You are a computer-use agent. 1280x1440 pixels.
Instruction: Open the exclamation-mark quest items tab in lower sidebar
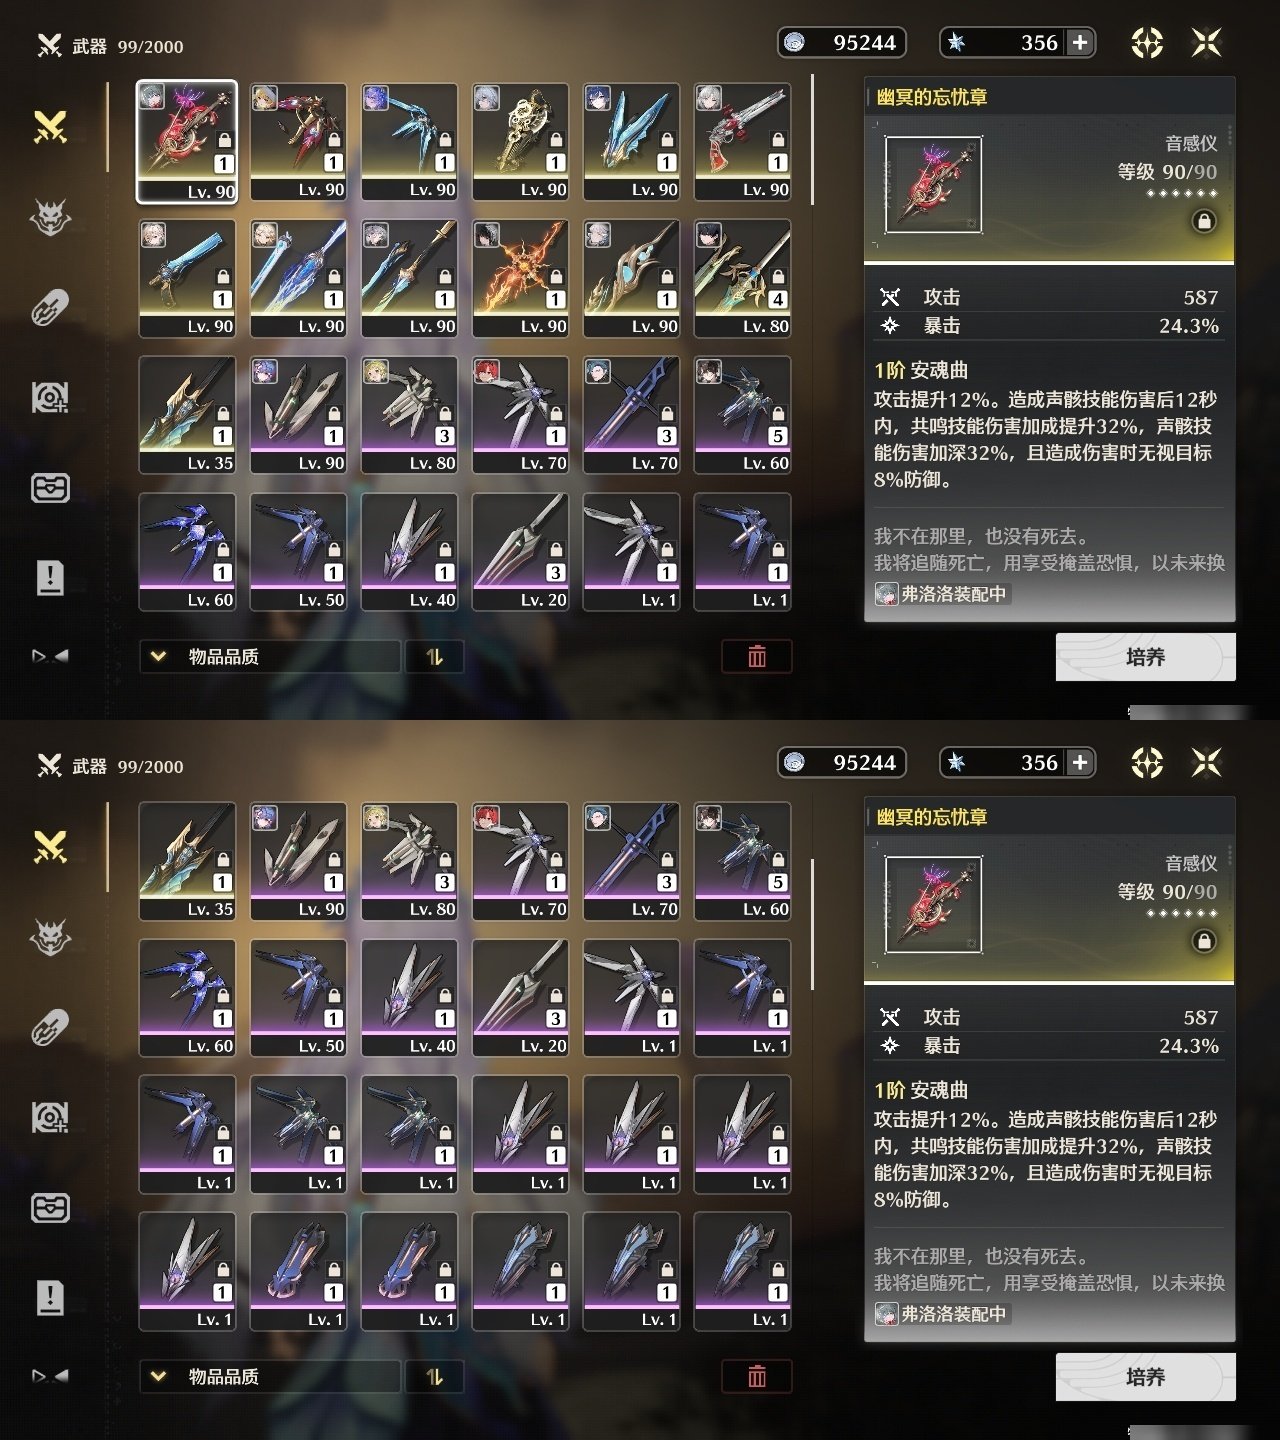coord(50,1297)
